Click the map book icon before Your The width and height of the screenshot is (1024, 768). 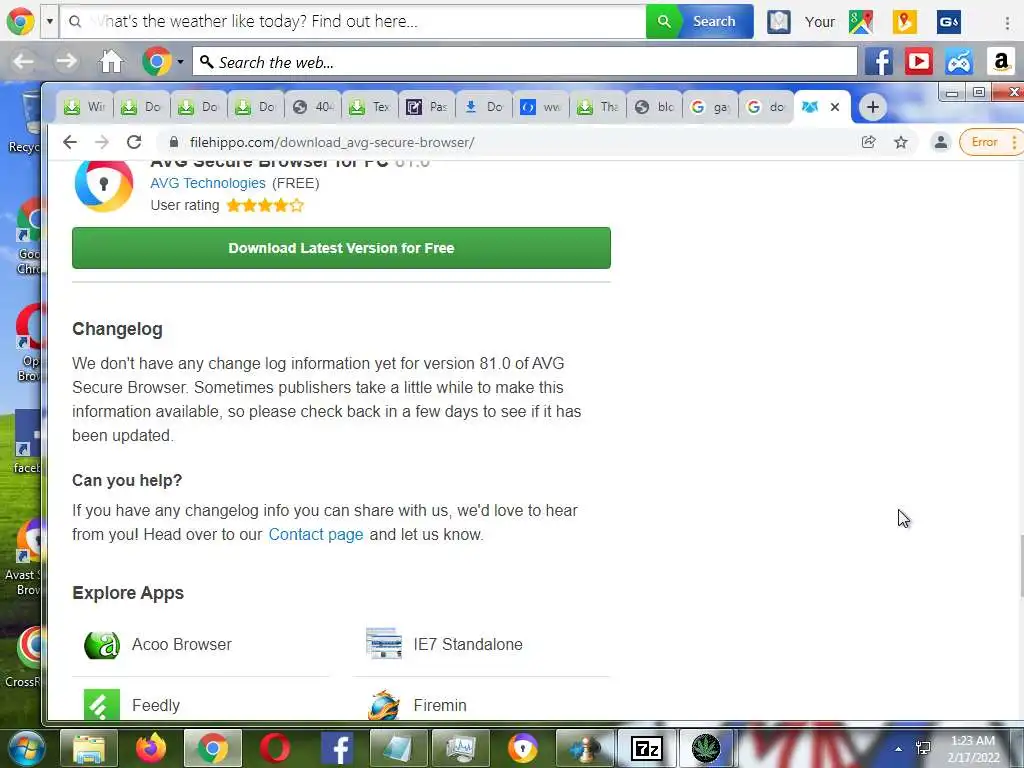click(x=778, y=22)
